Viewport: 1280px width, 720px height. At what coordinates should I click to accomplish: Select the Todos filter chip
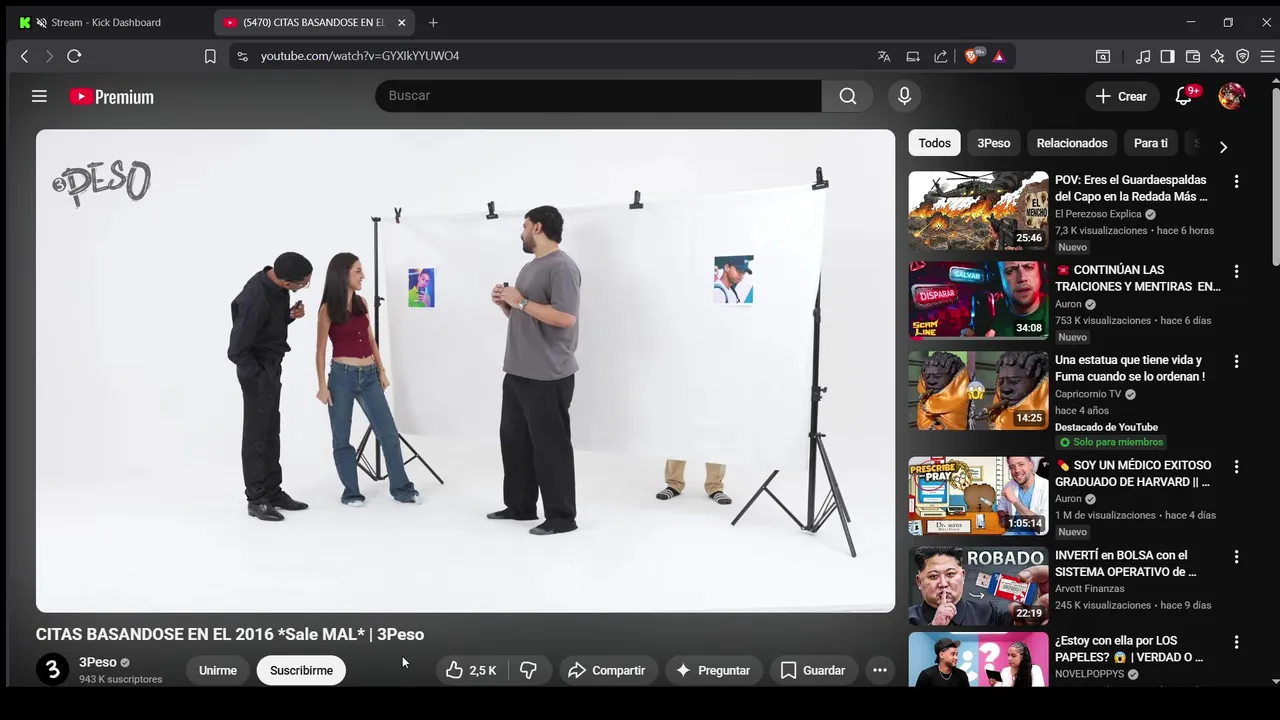(x=935, y=143)
